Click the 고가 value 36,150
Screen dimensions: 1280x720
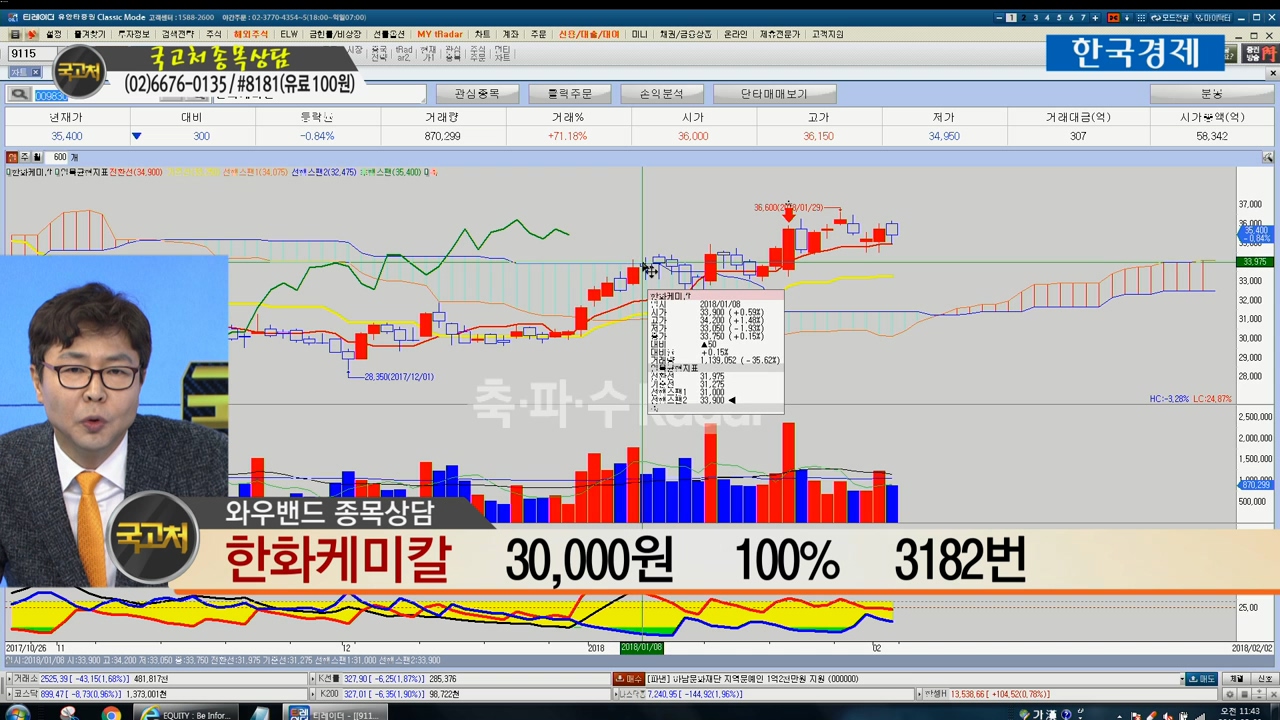pos(818,136)
